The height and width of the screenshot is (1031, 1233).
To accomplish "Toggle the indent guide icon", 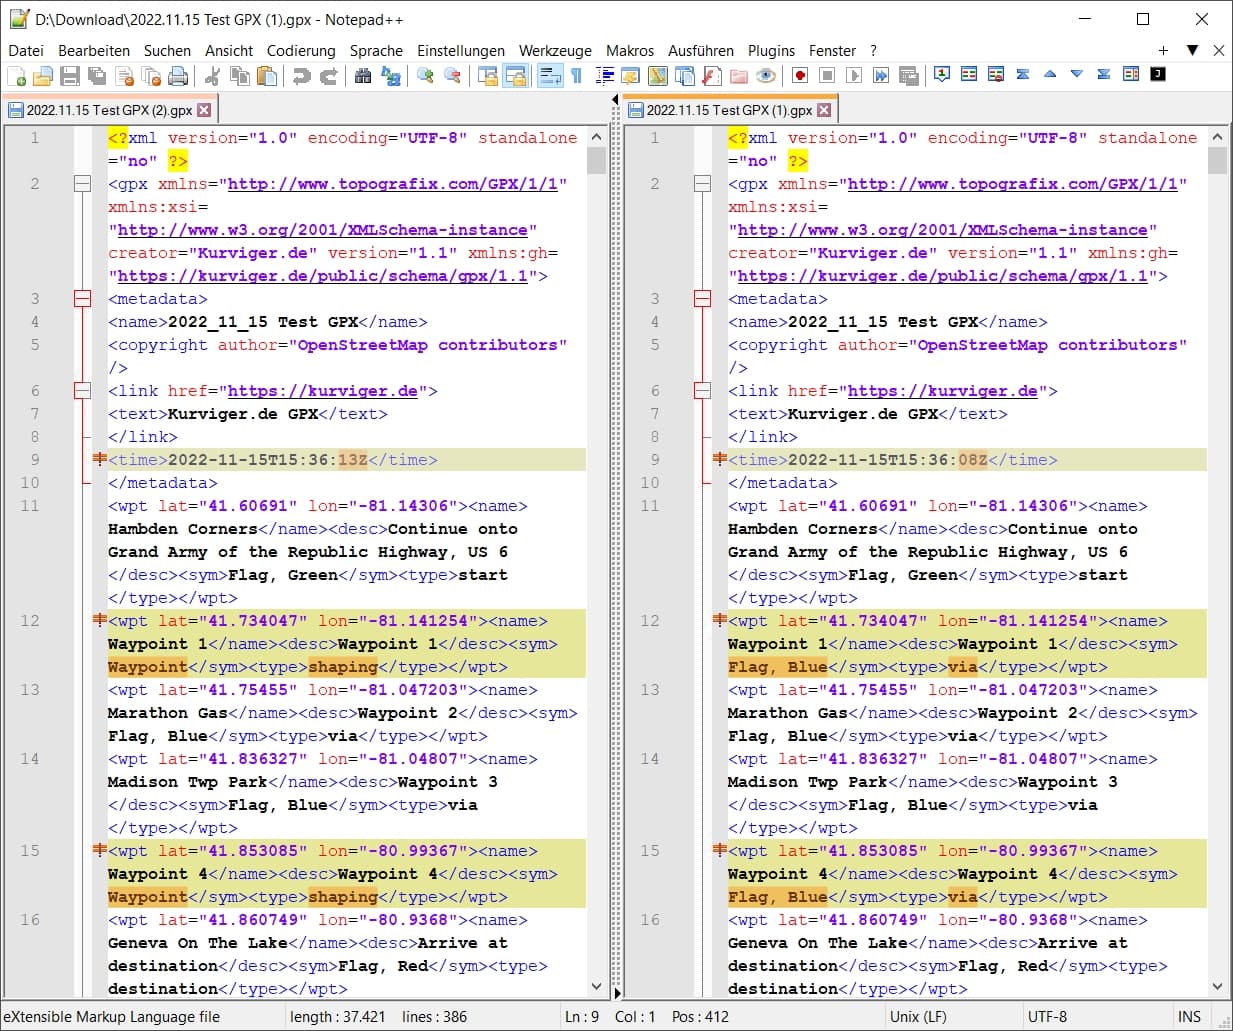I will pyautogui.click(x=604, y=76).
